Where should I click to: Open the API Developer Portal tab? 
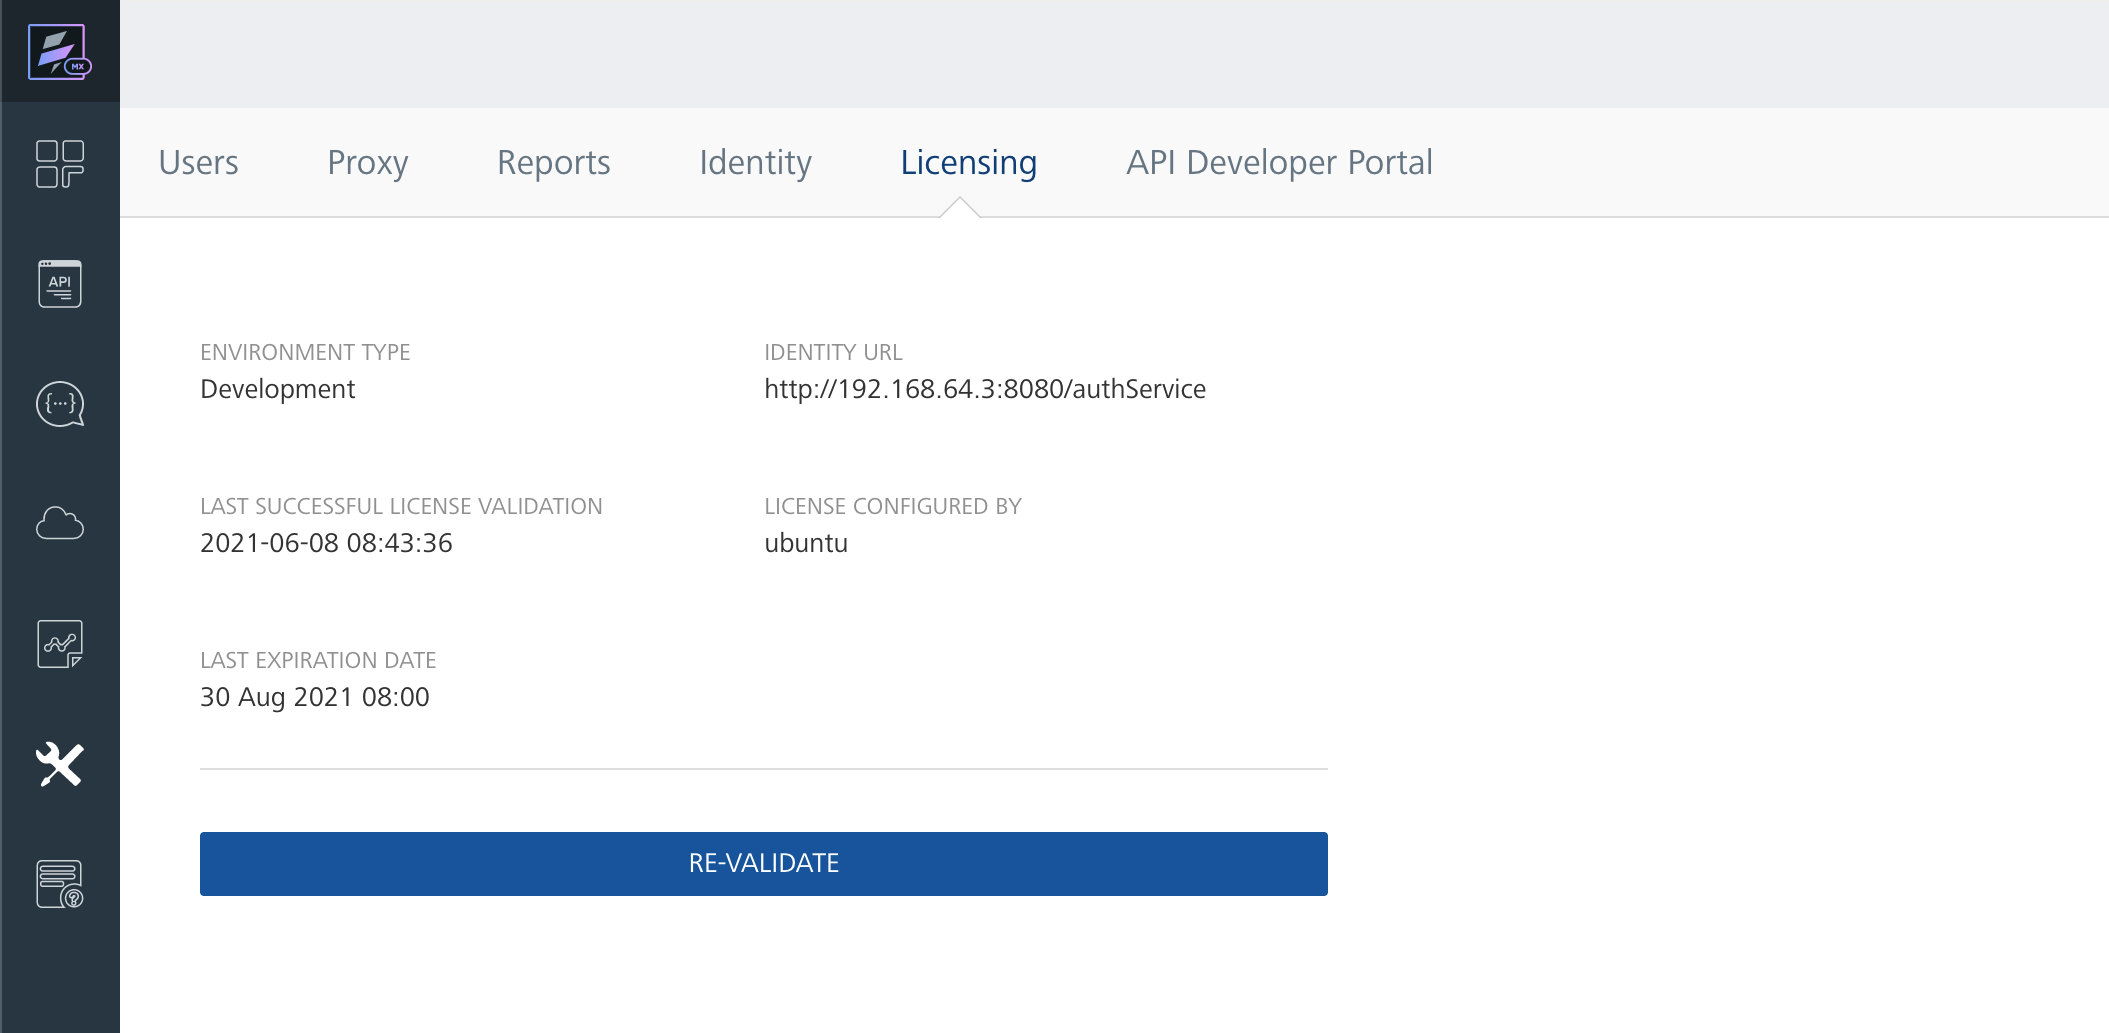coord(1280,162)
